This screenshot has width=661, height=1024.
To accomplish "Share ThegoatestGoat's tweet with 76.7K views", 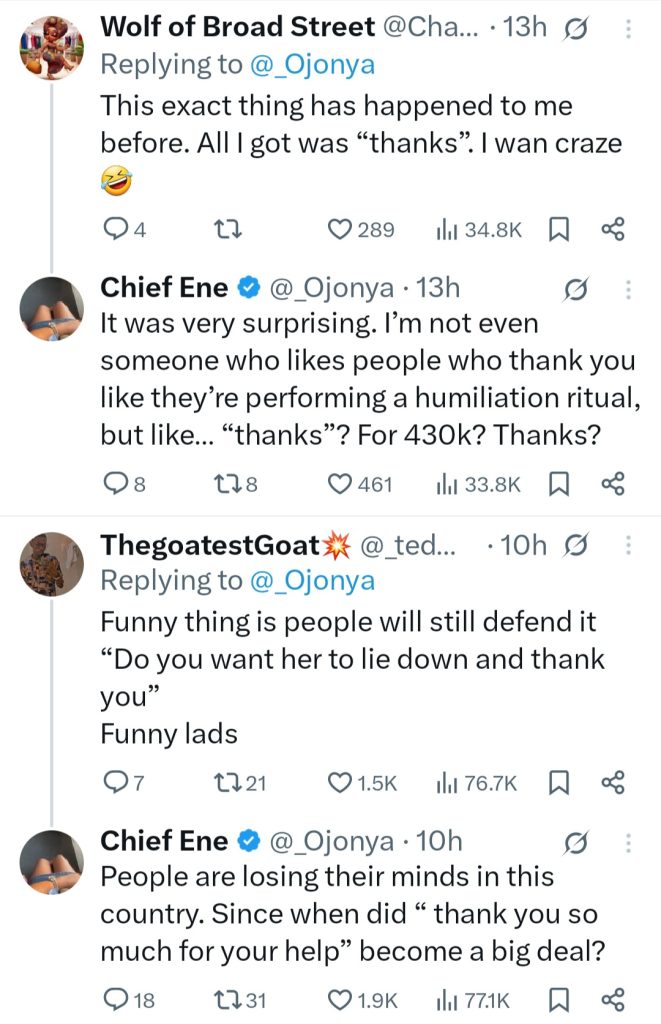I will (612, 783).
